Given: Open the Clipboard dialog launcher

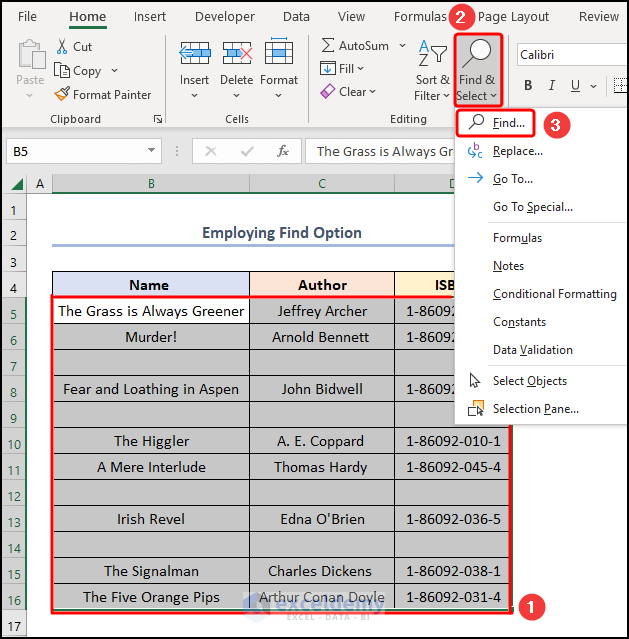Looking at the screenshot, I should tap(158, 119).
